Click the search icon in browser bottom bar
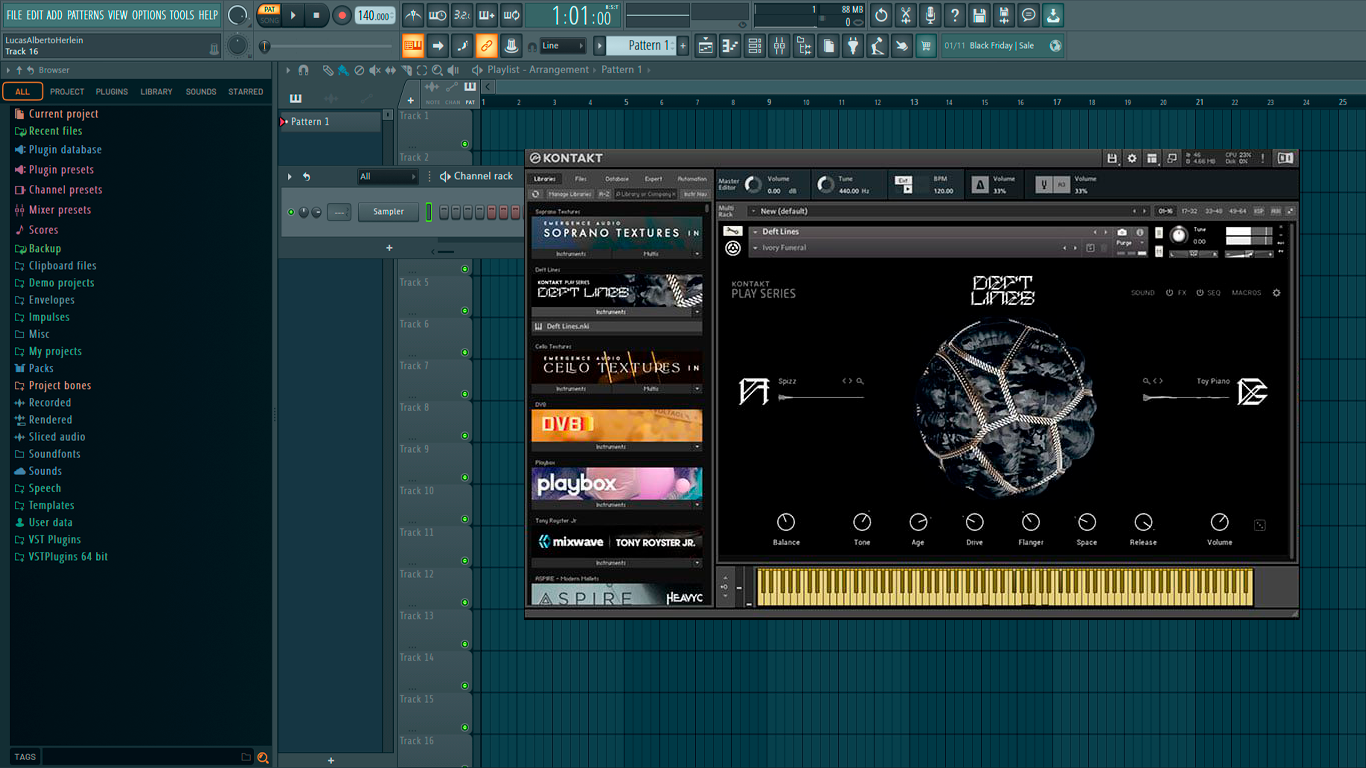 click(263, 757)
